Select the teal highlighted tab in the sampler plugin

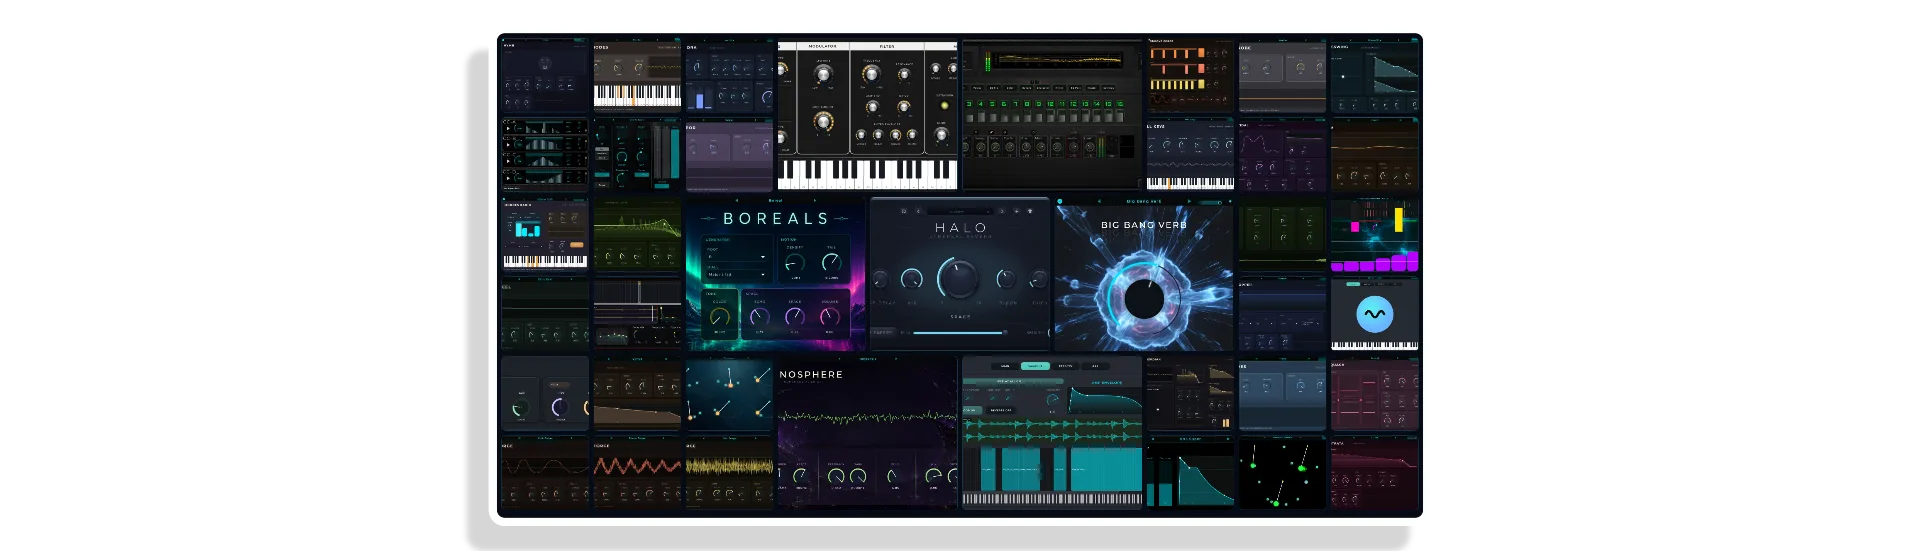(x=1035, y=366)
